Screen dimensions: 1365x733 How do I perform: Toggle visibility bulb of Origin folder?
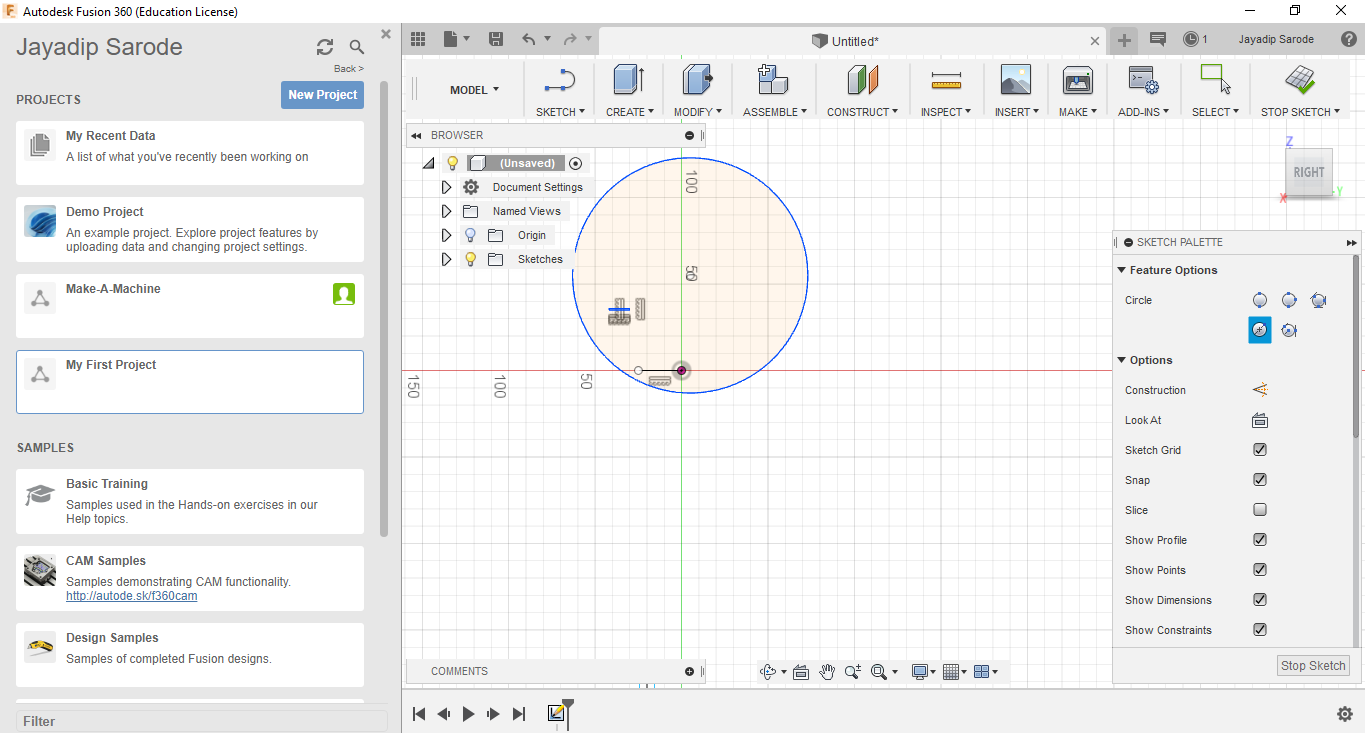click(x=471, y=235)
